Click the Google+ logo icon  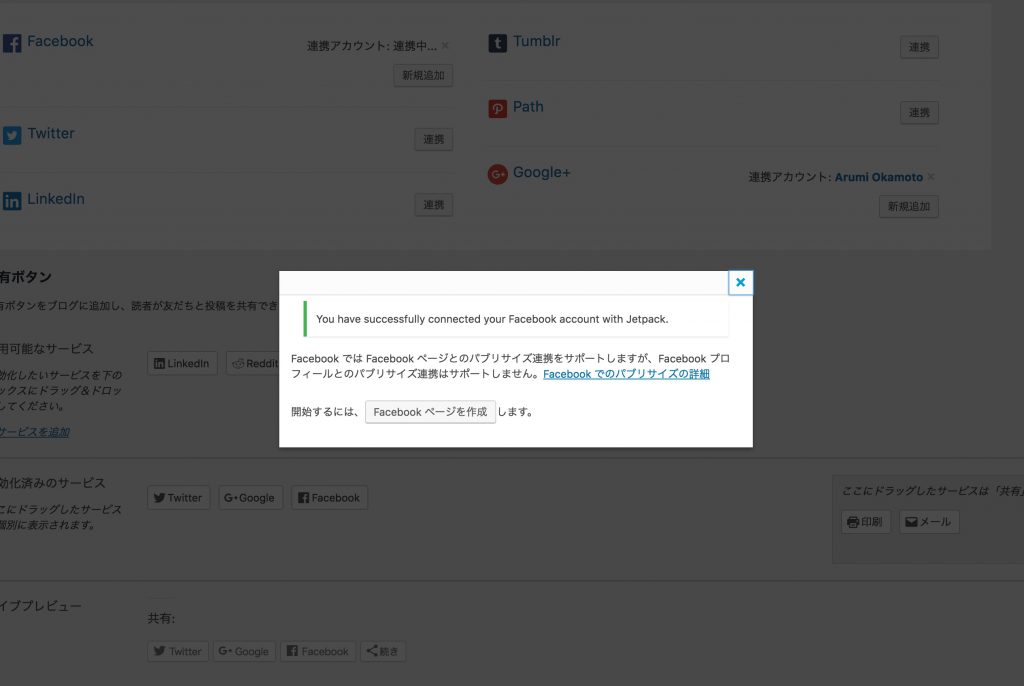pos(498,174)
